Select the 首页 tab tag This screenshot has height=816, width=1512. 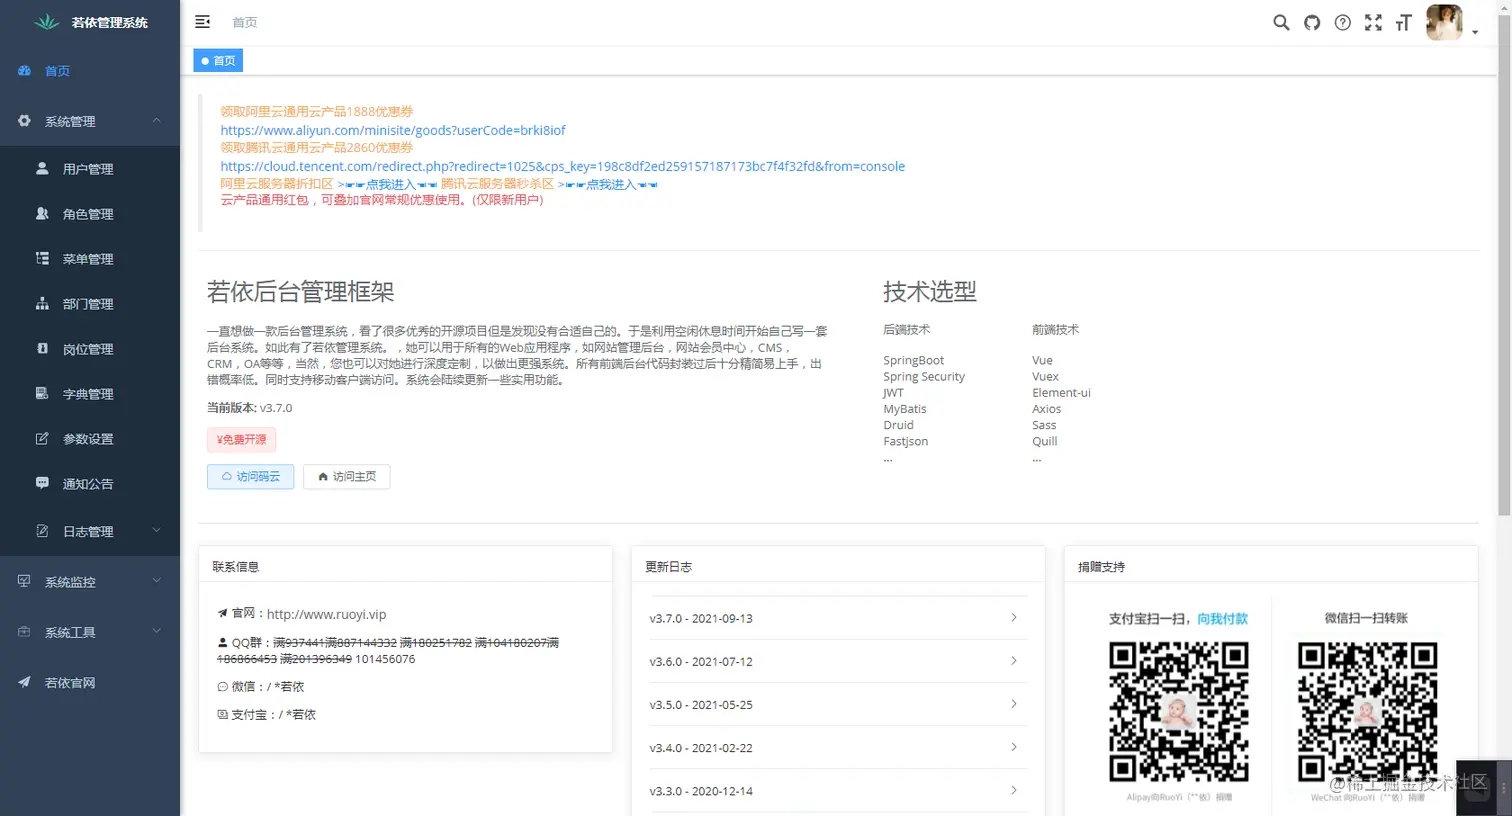point(217,60)
